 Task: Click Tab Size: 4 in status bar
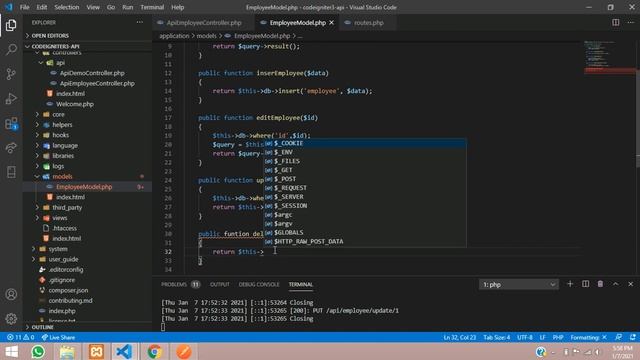point(496,338)
